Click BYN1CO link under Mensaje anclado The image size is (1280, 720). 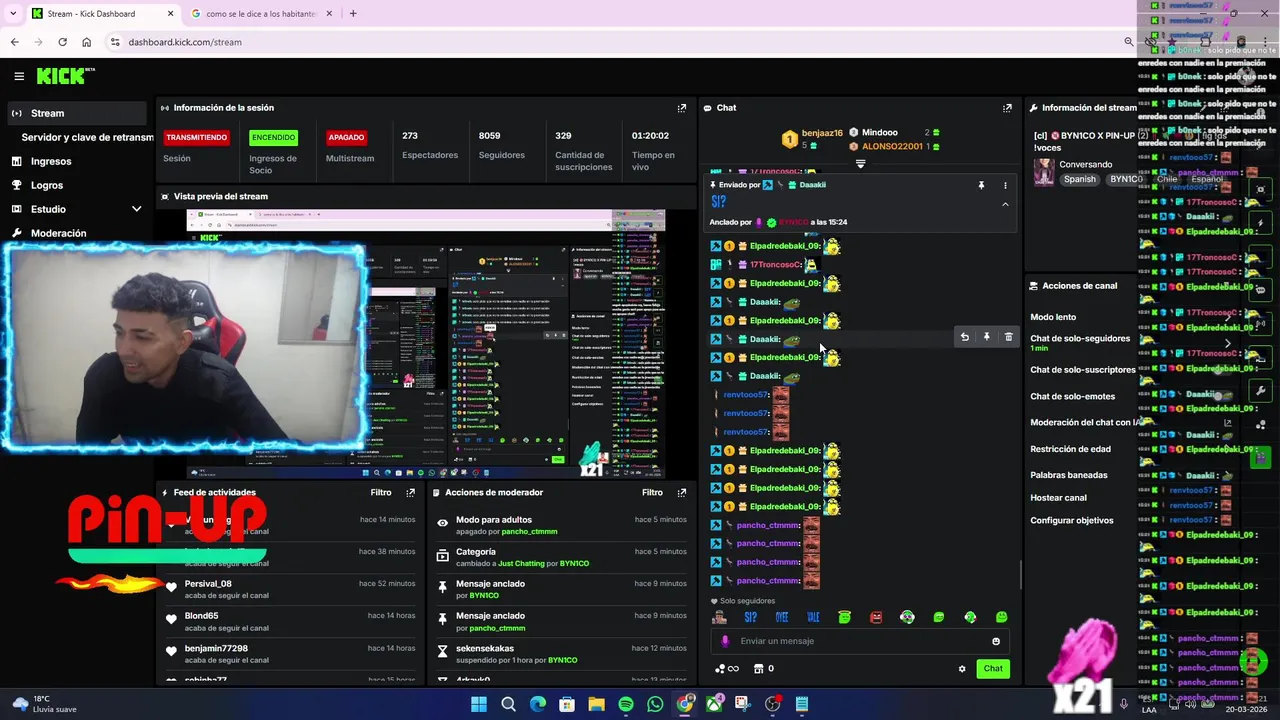[484, 596]
